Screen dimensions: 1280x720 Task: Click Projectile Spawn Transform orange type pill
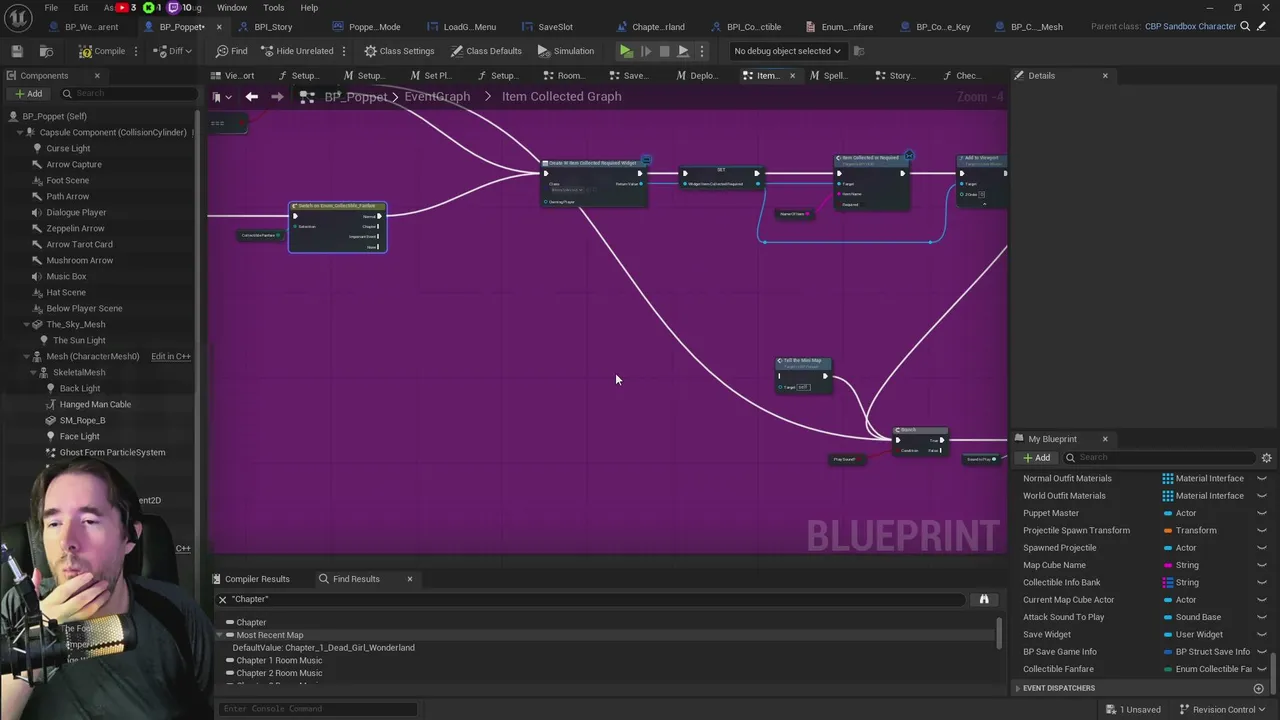point(1168,531)
